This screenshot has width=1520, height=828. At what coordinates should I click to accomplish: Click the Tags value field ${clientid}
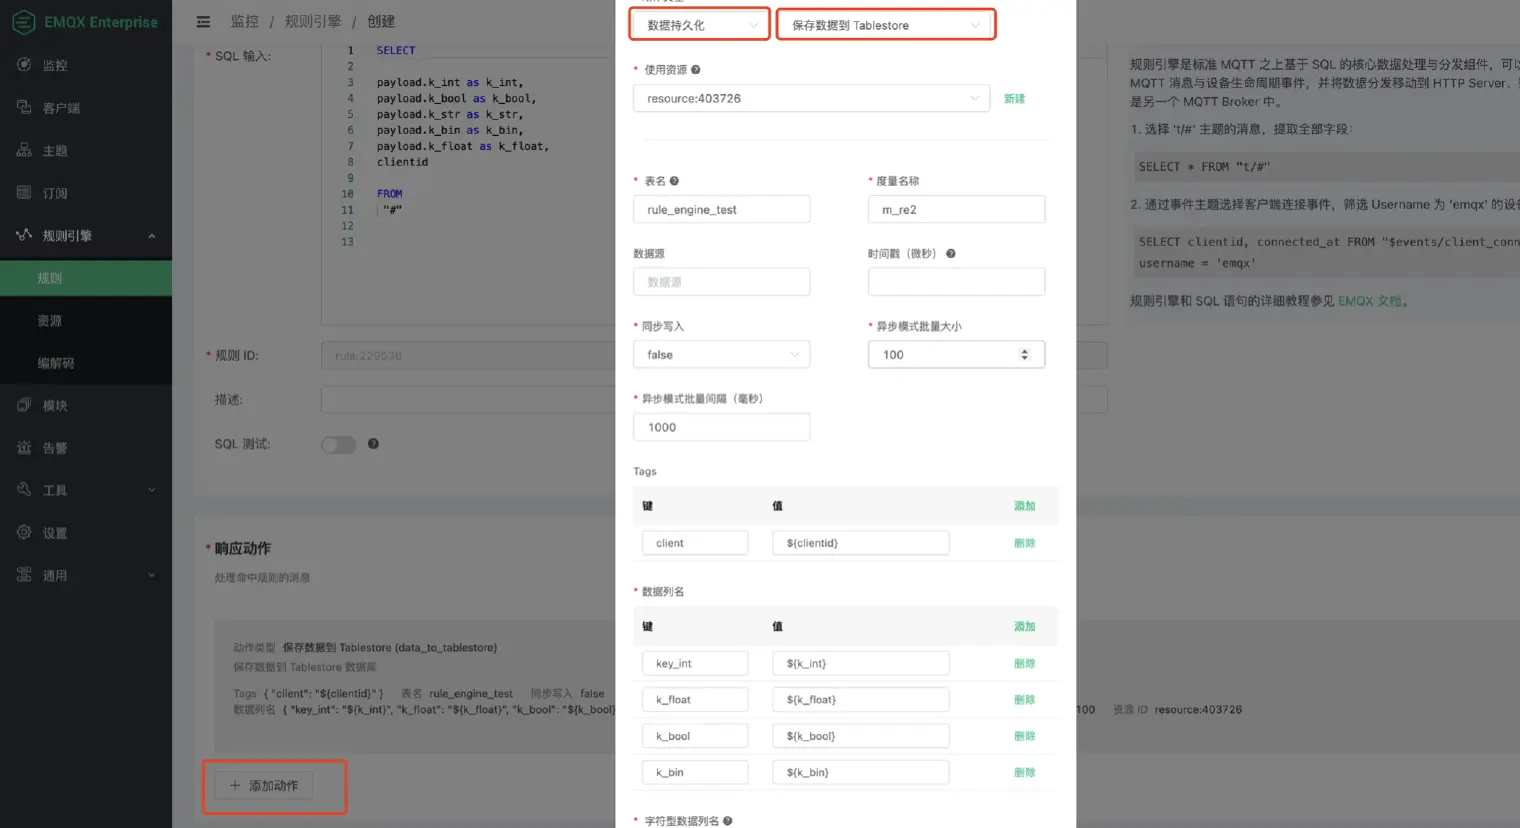[x=861, y=543]
